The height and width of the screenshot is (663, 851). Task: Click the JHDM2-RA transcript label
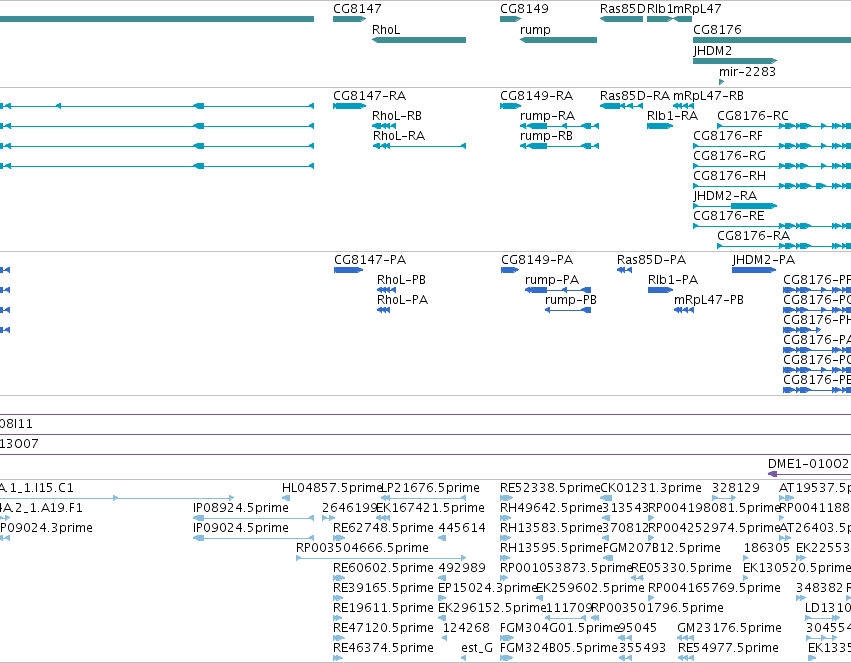(x=725, y=196)
